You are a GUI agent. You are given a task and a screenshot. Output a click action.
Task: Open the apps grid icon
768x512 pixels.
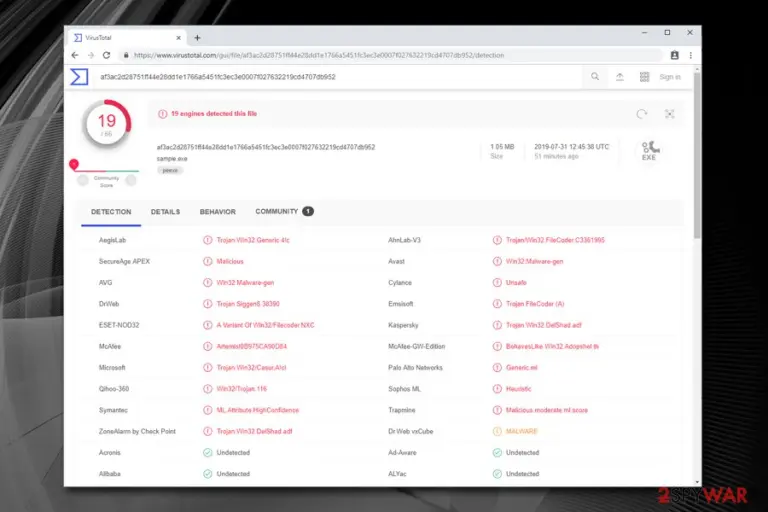[645, 77]
